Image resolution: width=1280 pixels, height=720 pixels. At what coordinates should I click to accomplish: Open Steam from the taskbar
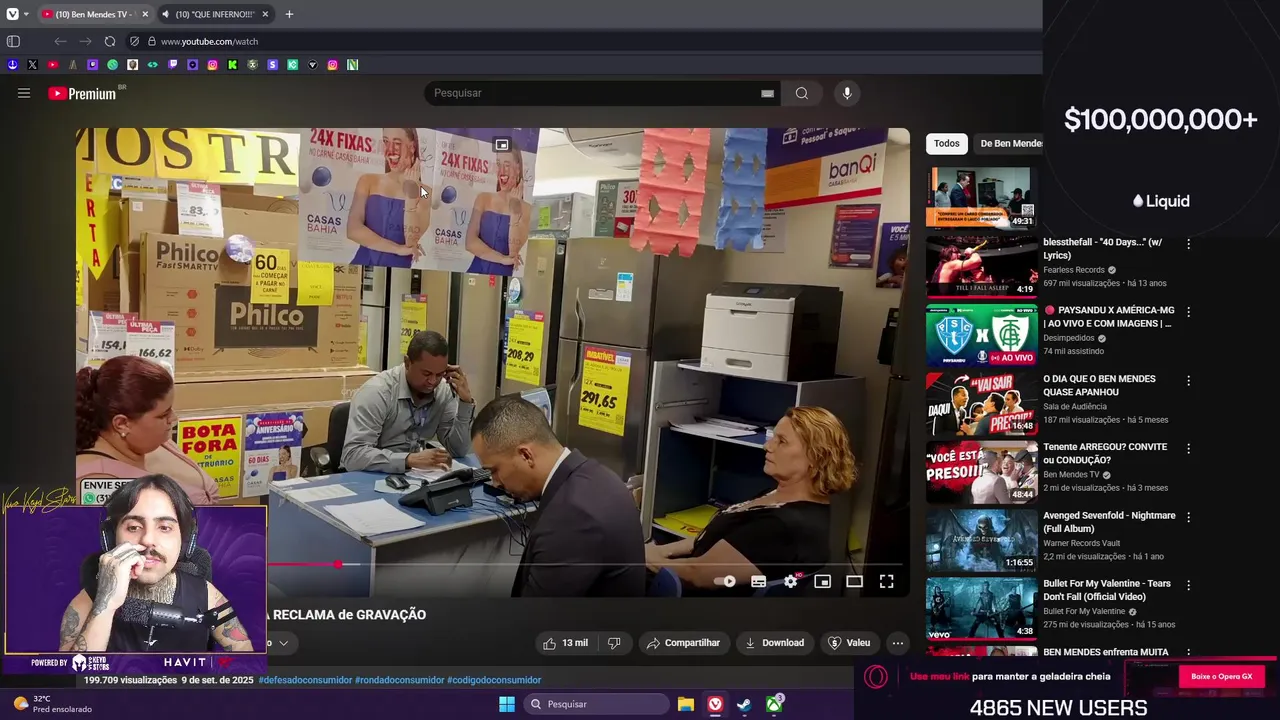(x=744, y=704)
